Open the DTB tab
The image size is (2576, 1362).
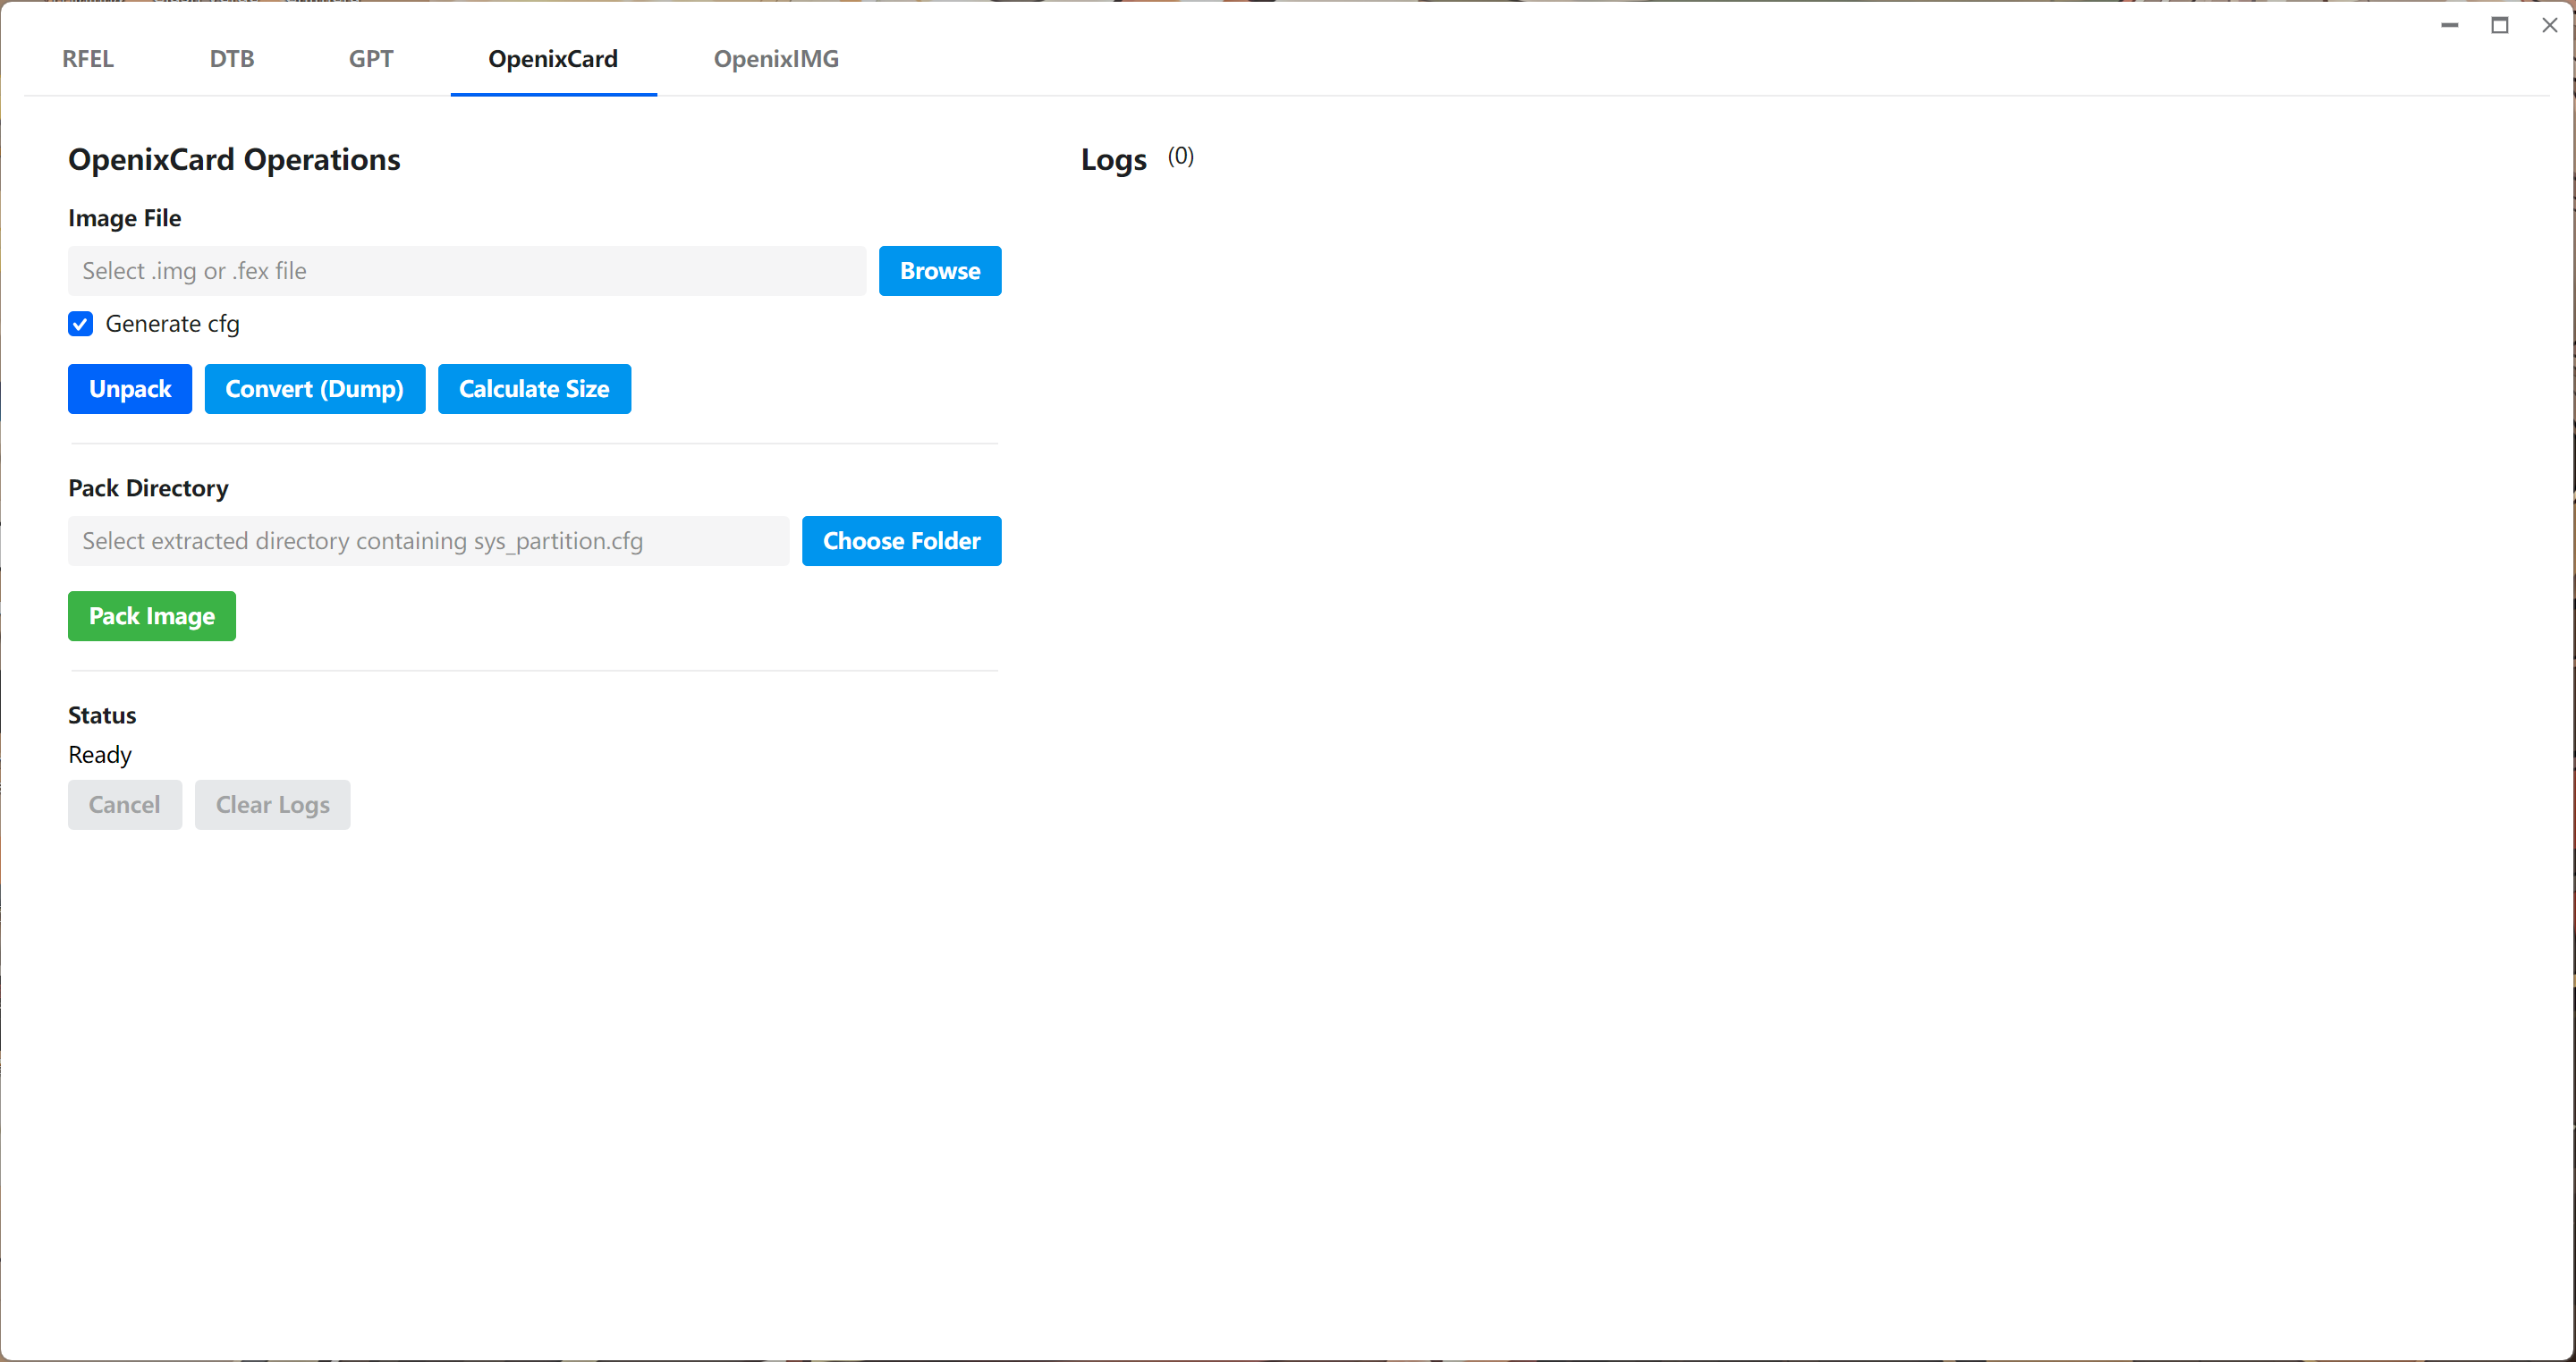231,59
